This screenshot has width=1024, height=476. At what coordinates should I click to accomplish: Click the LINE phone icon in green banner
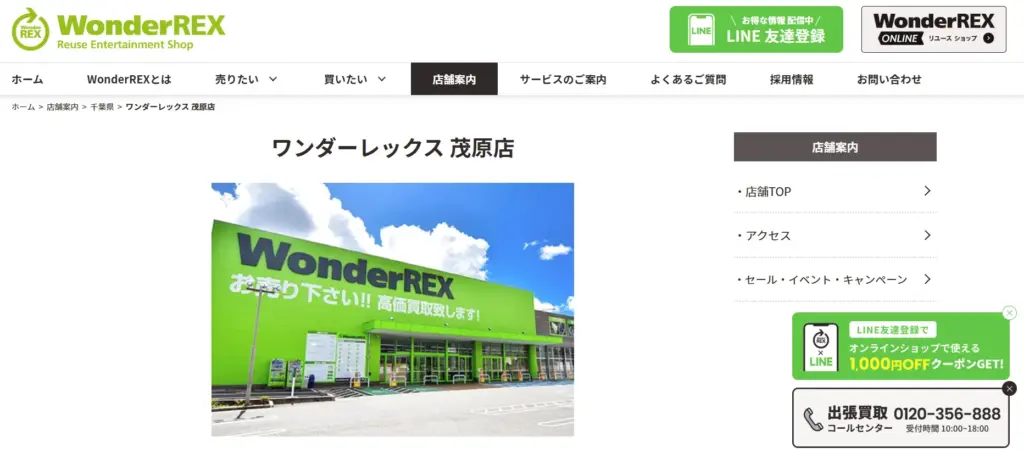point(701,30)
